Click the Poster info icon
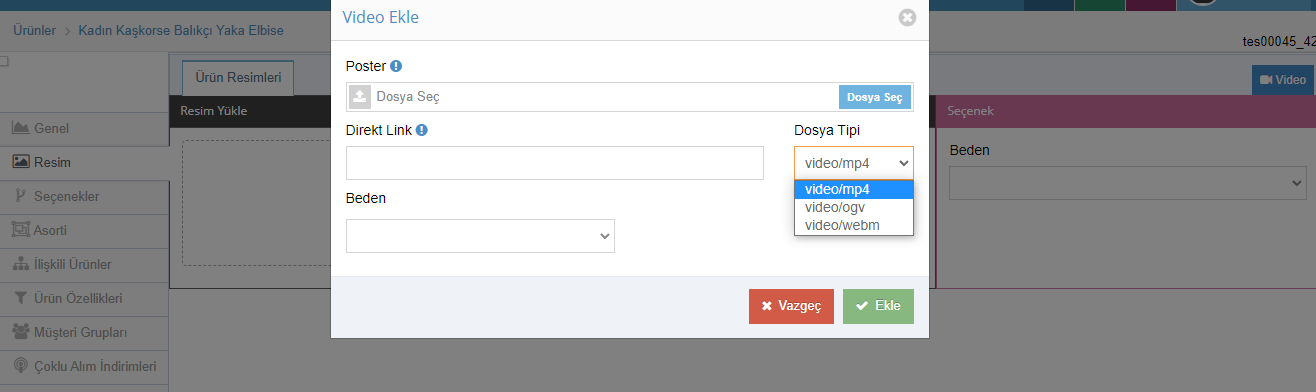 pyautogui.click(x=396, y=66)
